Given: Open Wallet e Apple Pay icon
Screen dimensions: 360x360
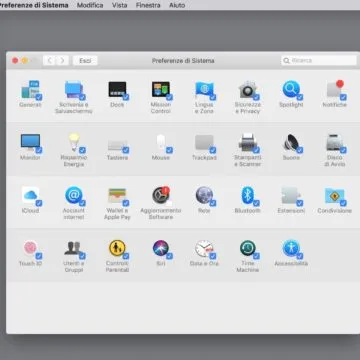Looking at the screenshot, I should (117, 196).
